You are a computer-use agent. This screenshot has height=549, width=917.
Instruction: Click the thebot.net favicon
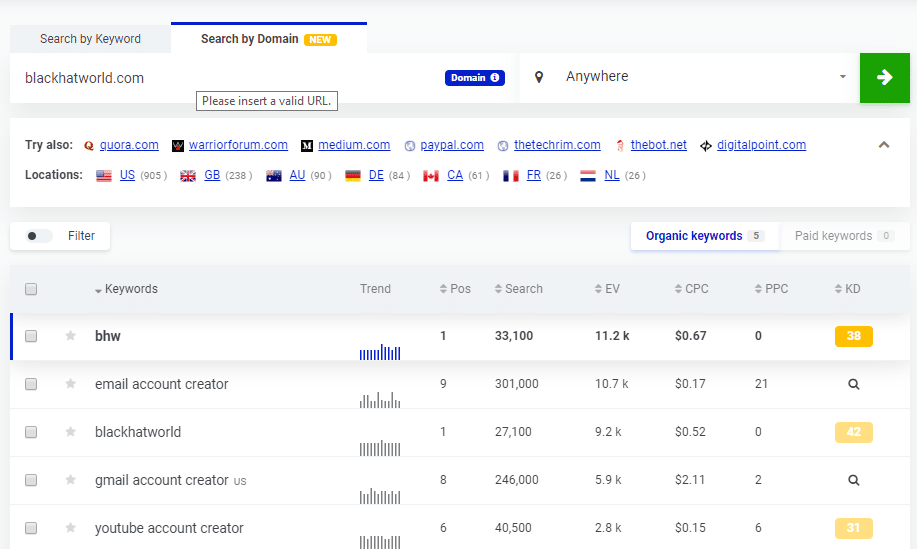pos(620,146)
